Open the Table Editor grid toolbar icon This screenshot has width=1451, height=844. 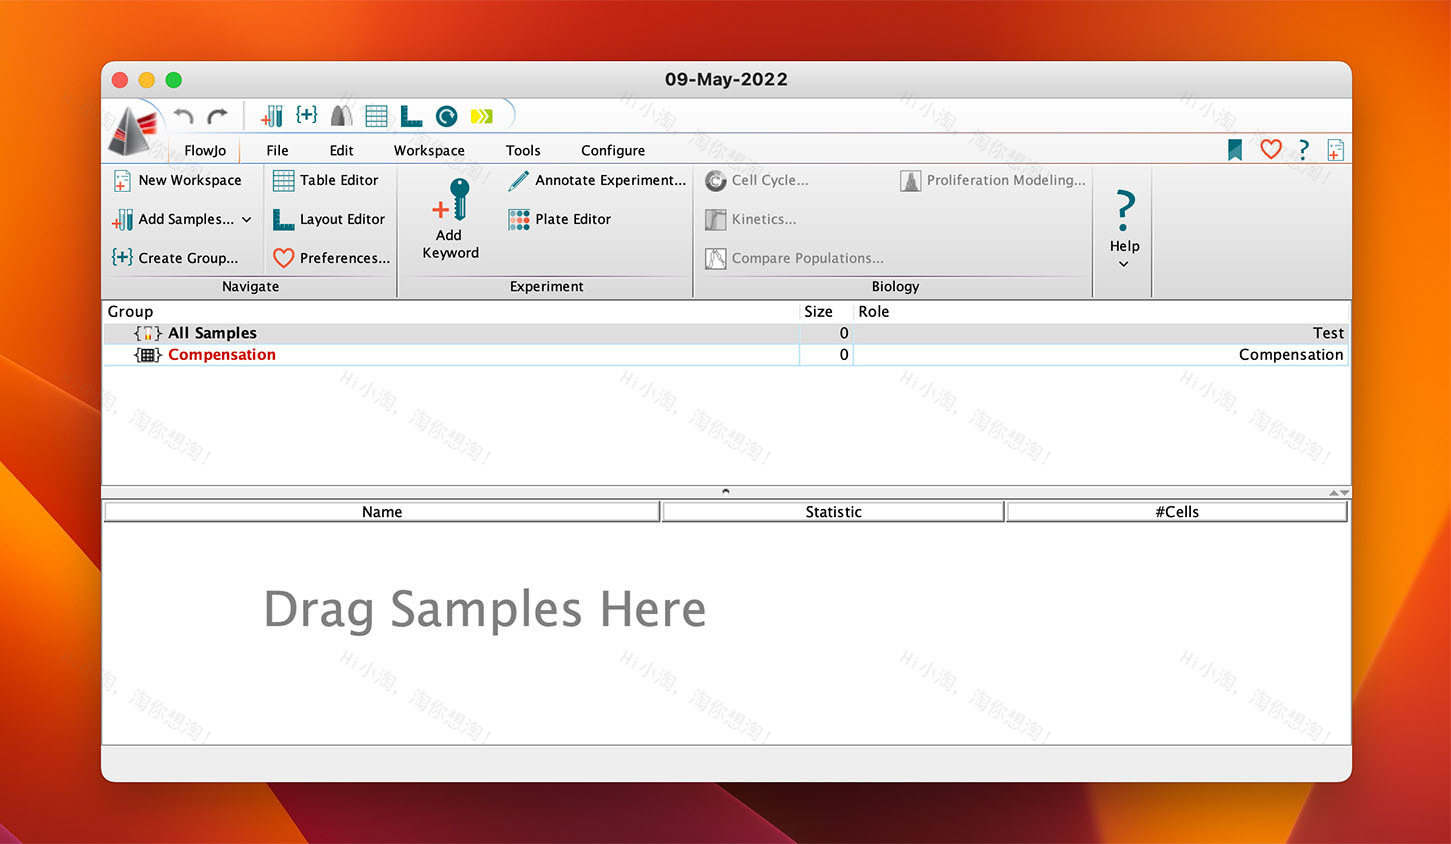376,115
